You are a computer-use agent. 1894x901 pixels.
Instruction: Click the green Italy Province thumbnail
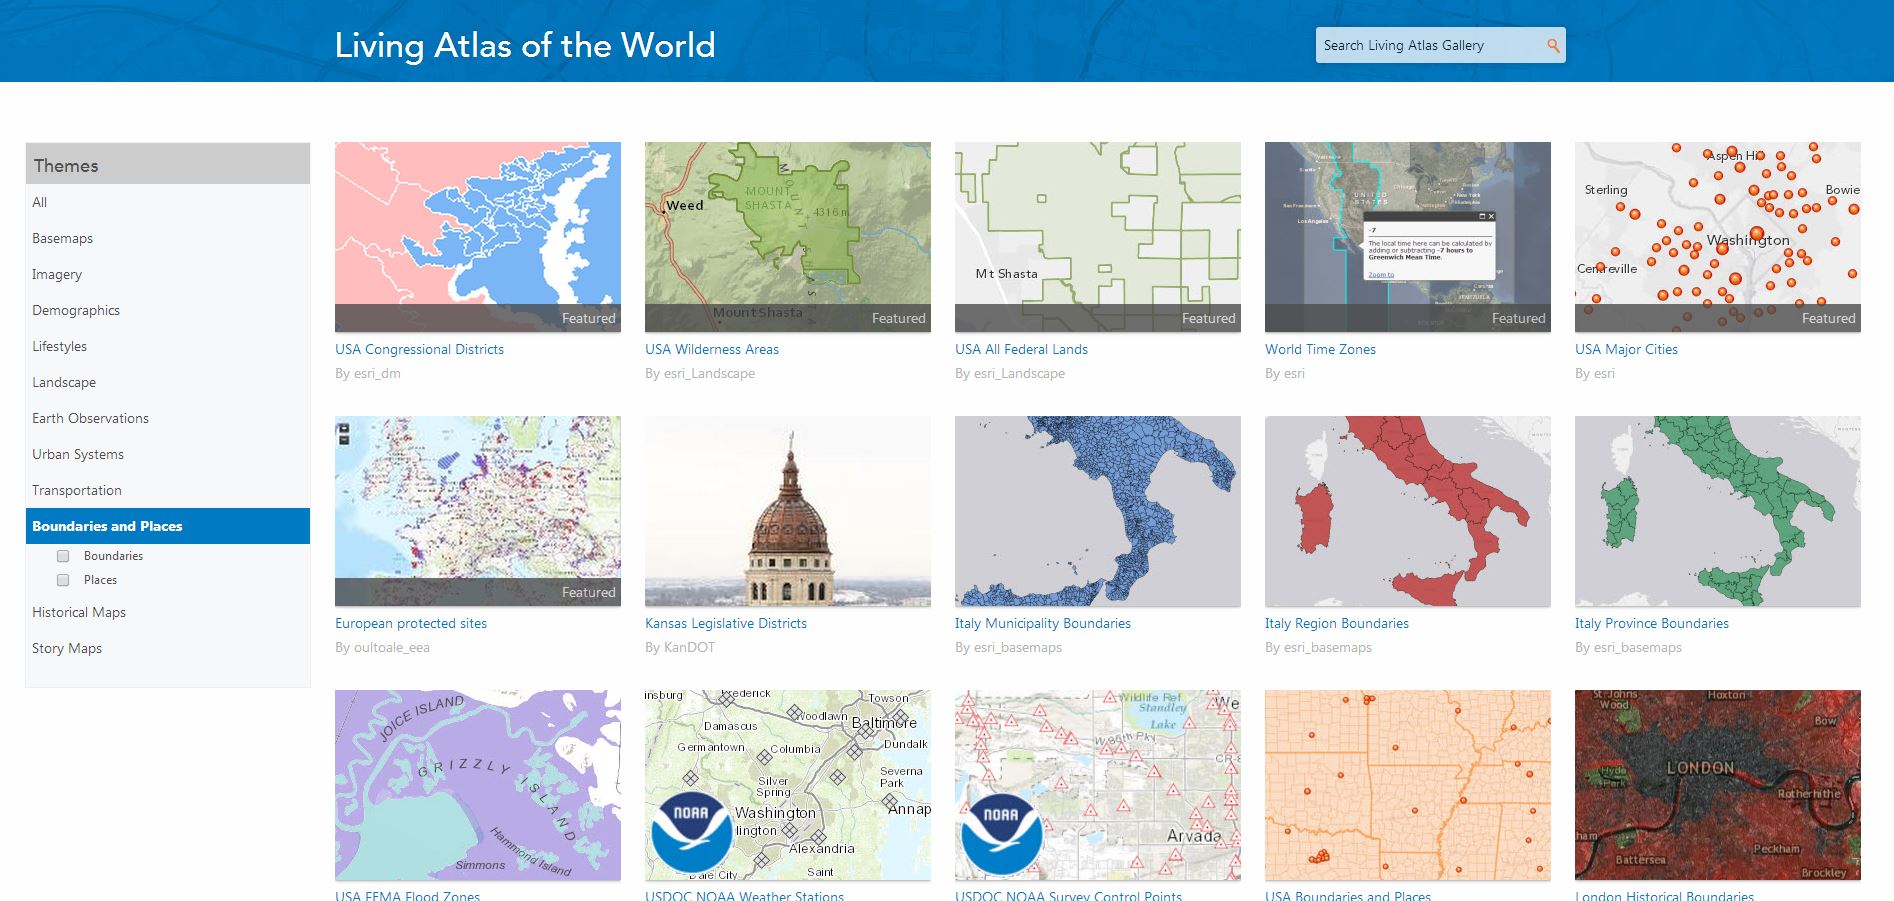point(1718,511)
